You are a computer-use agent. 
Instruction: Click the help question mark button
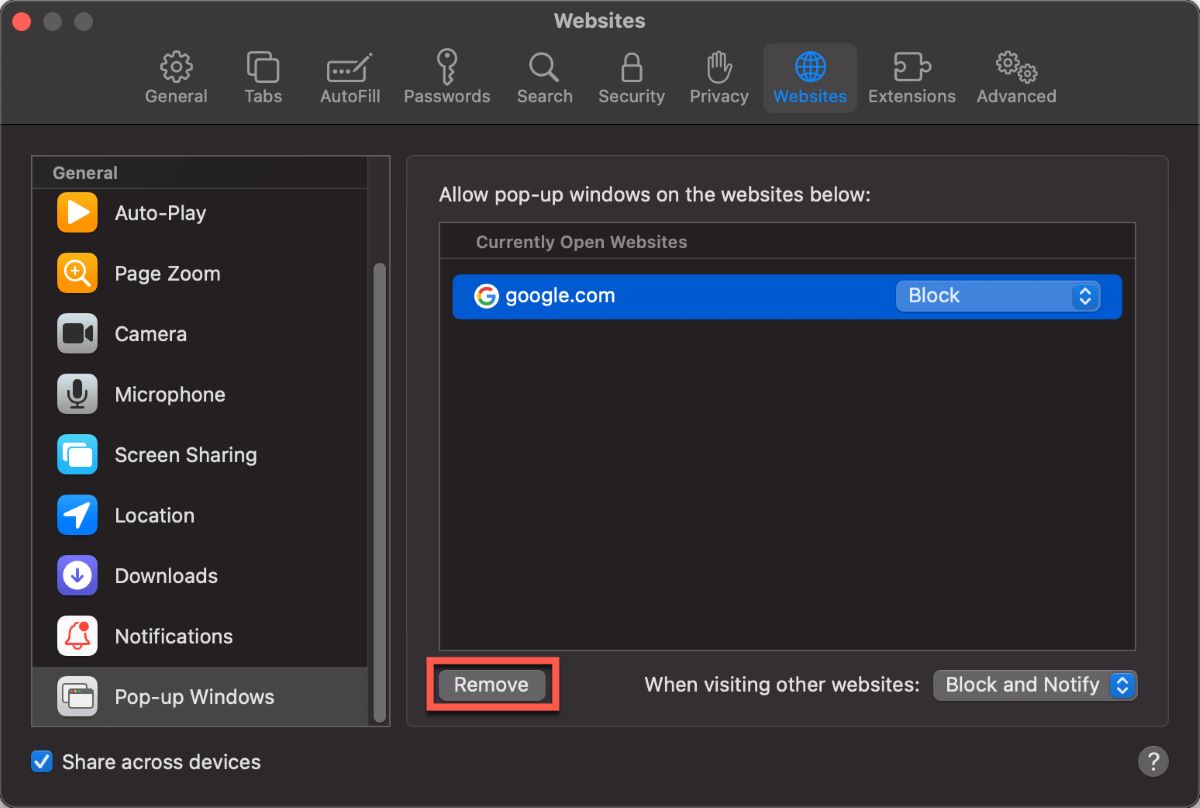click(1153, 761)
